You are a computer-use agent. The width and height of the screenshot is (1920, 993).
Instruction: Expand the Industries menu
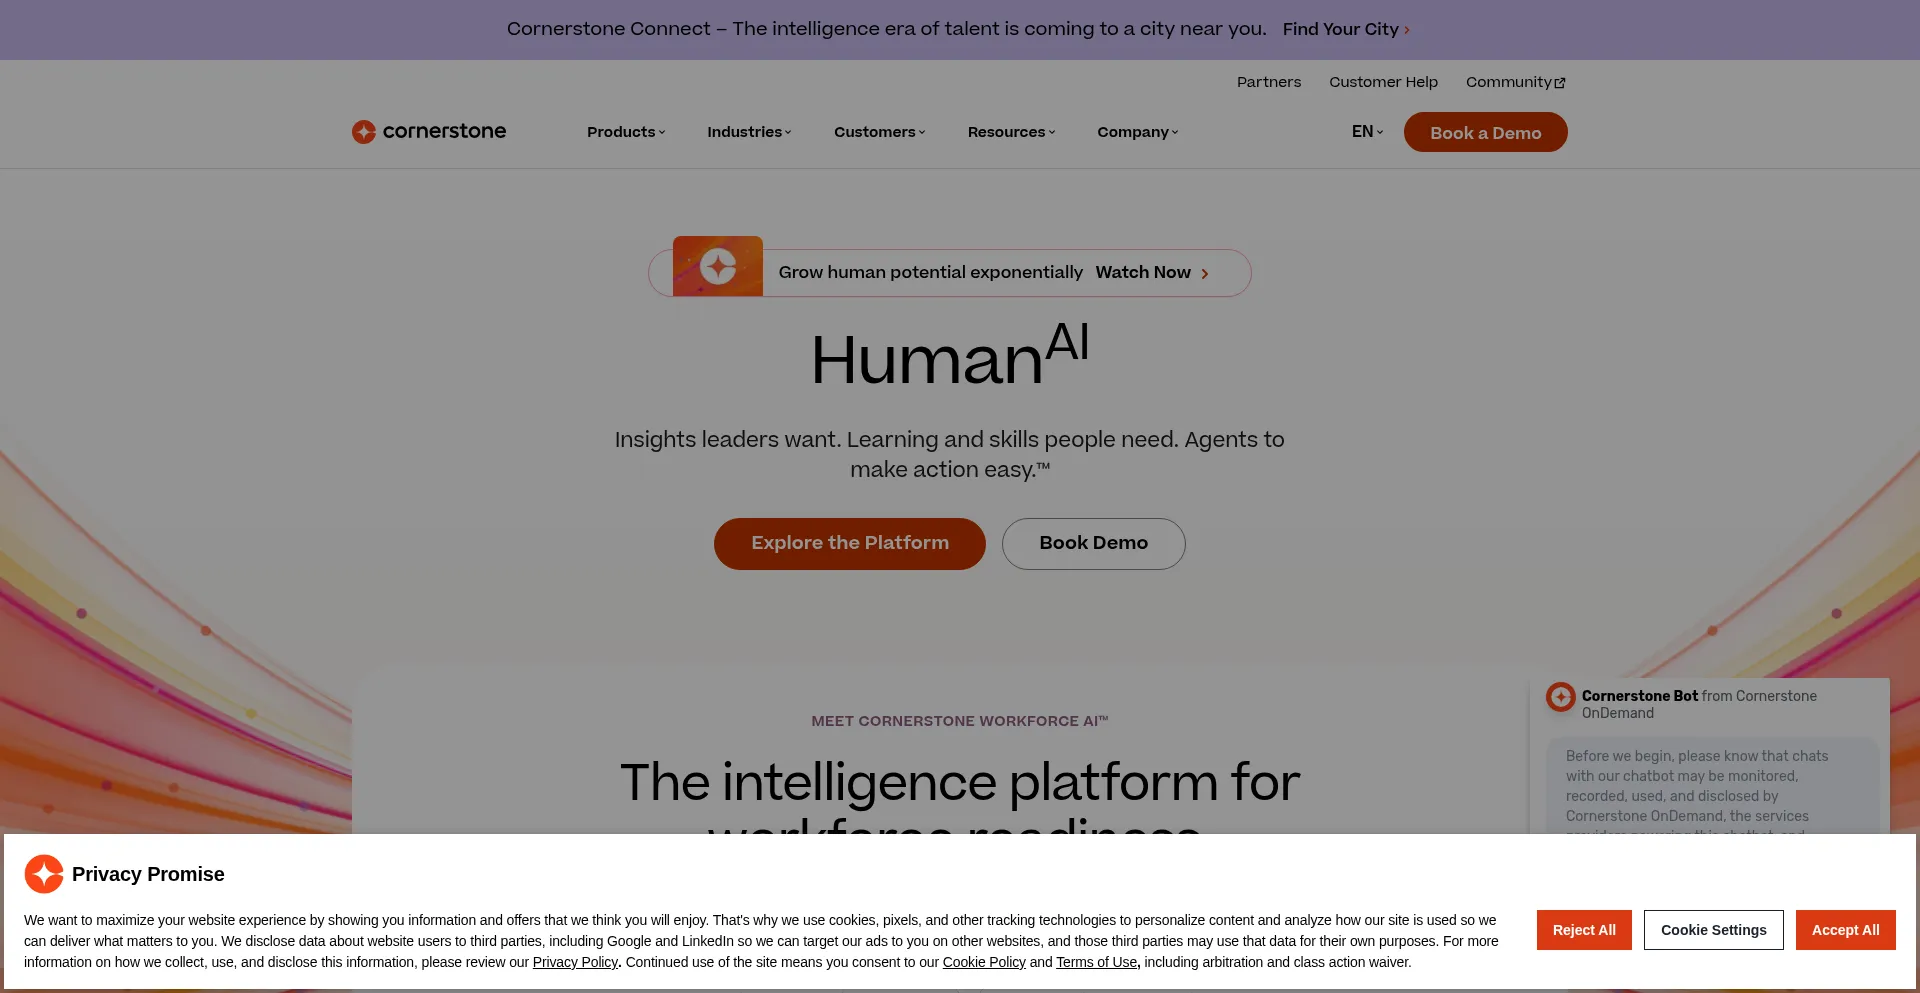coord(749,132)
